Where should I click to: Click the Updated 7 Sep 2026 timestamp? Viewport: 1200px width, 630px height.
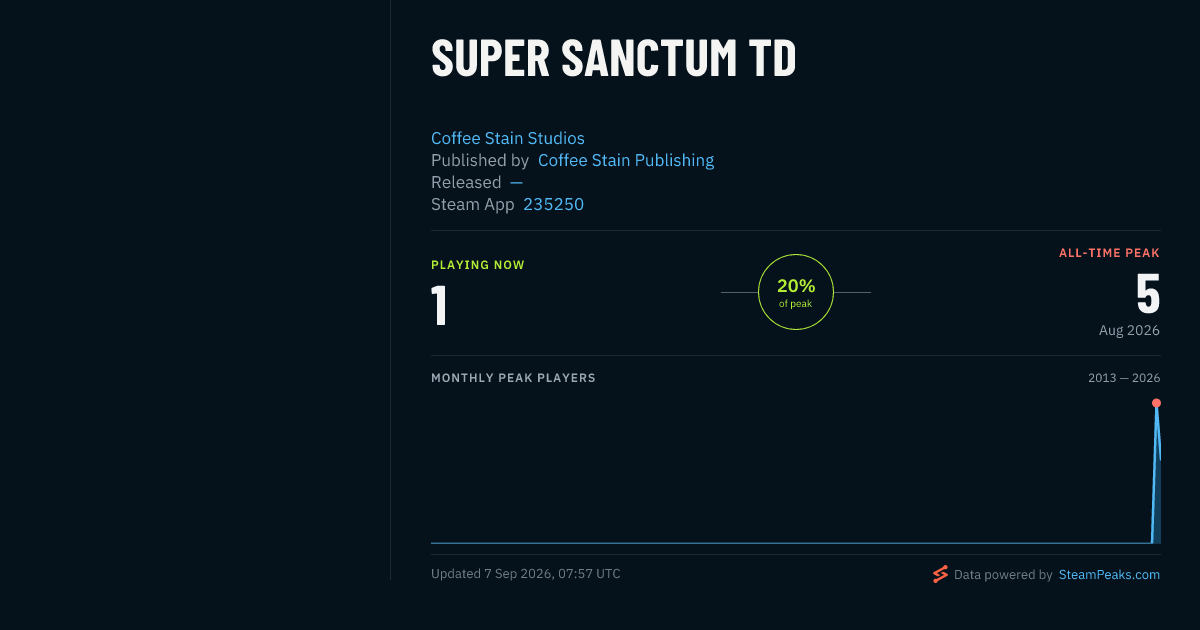[x=526, y=574]
